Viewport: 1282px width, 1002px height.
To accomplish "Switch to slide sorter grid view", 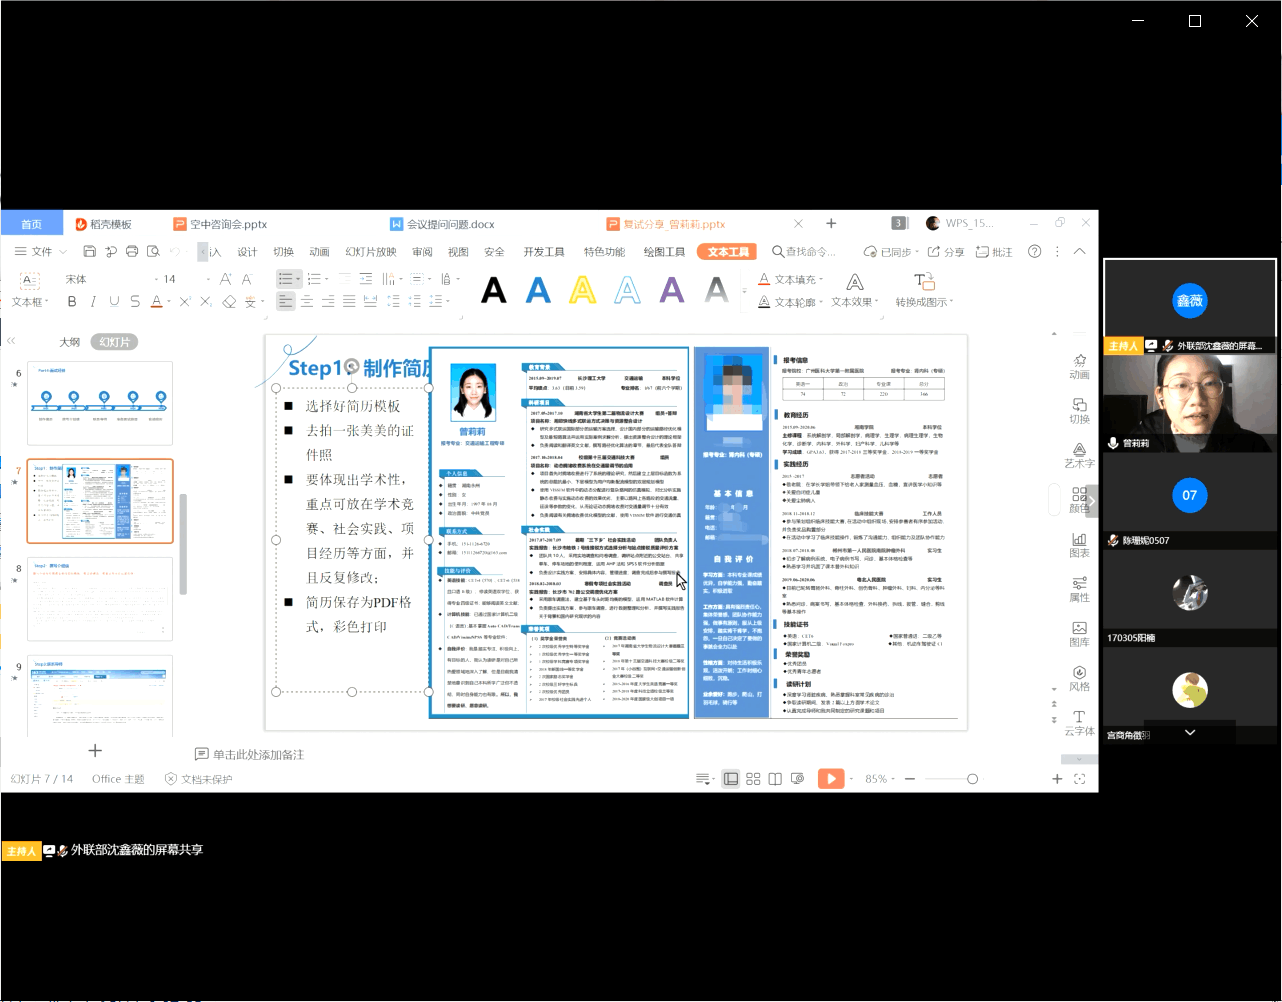I will point(753,779).
